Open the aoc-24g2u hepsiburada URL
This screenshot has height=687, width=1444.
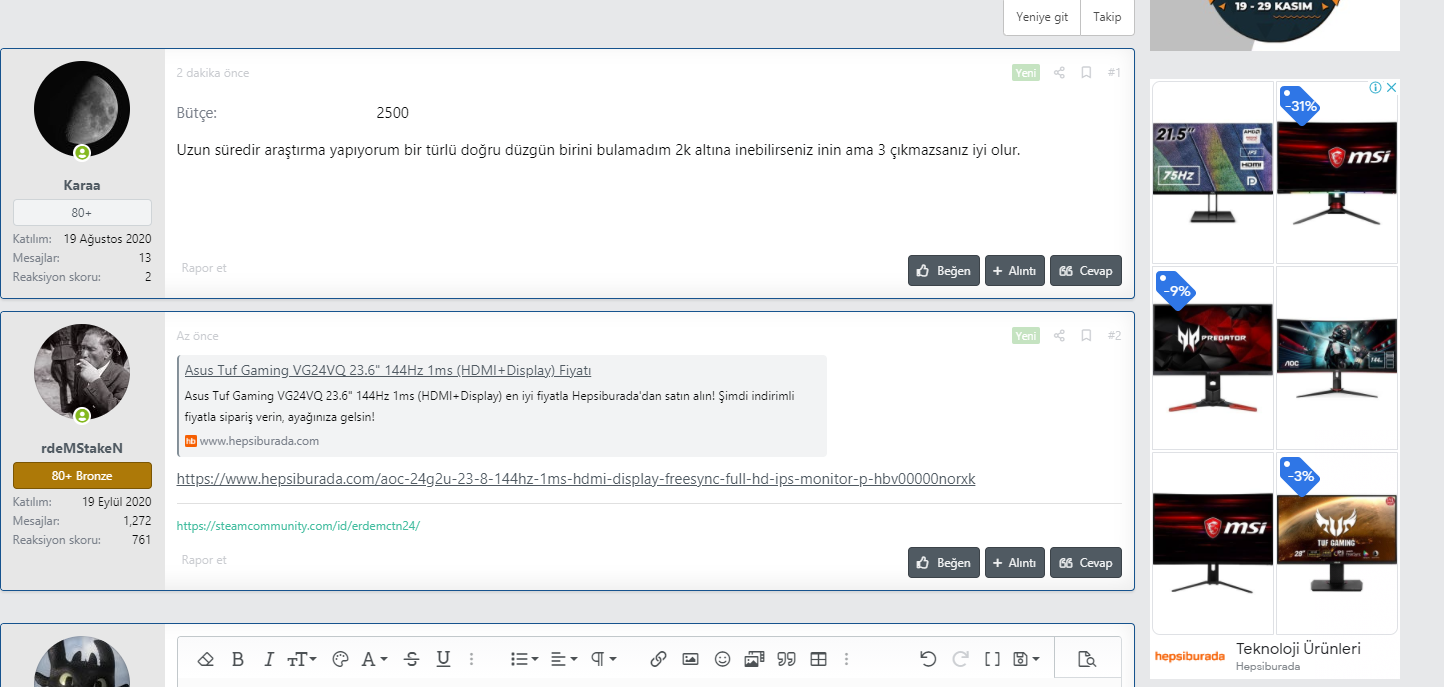pos(575,479)
